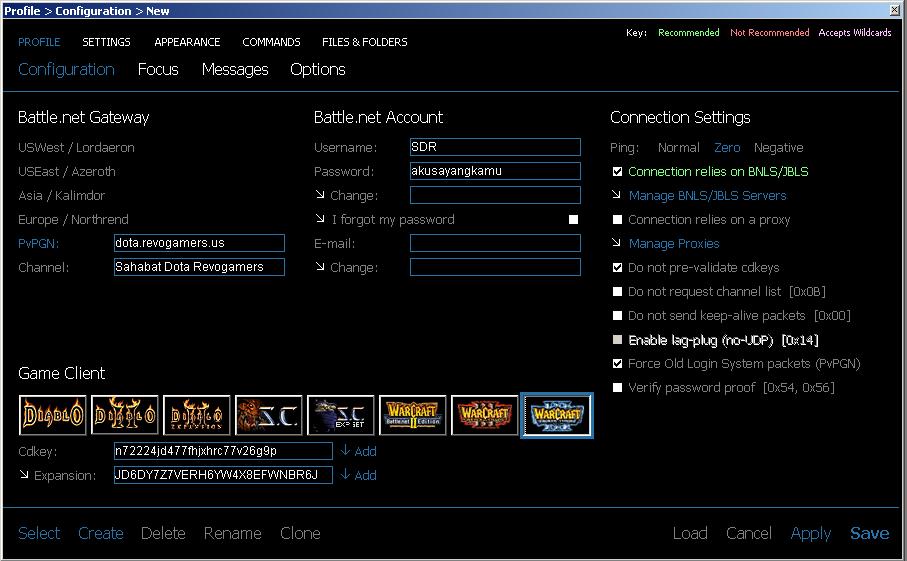This screenshot has width=907, height=561.
Task: Click the arrow icon beside Cdkey Add
Action: tap(345, 451)
